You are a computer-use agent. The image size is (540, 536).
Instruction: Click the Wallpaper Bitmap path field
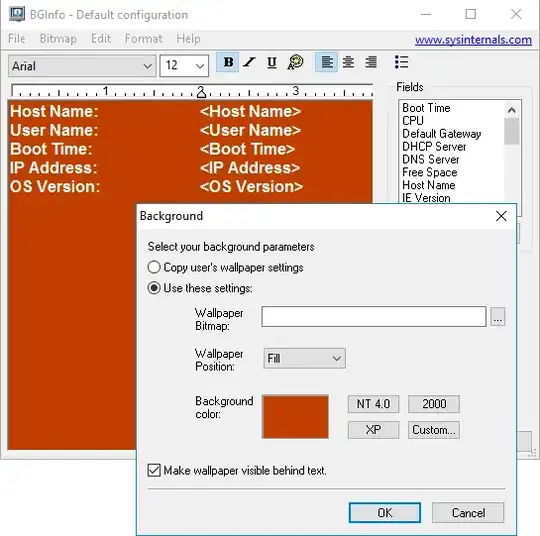374,316
